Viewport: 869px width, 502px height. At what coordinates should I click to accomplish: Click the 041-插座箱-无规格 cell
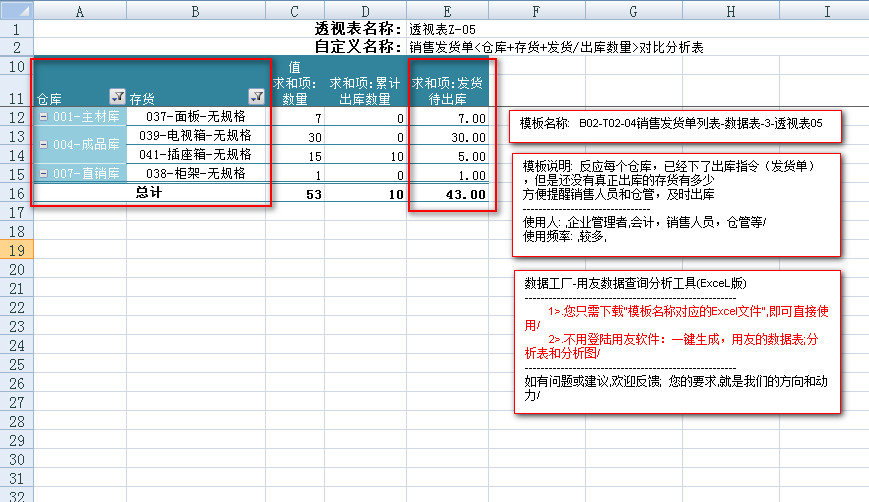pos(196,155)
